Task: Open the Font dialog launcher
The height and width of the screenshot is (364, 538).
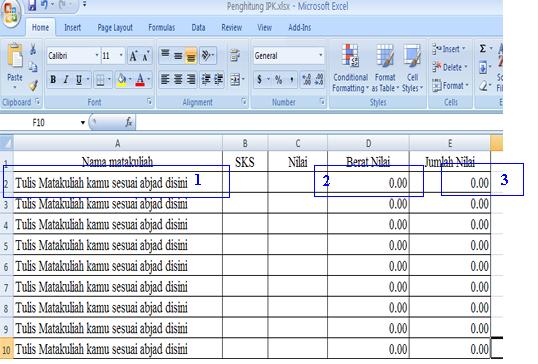Action: (x=149, y=102)
